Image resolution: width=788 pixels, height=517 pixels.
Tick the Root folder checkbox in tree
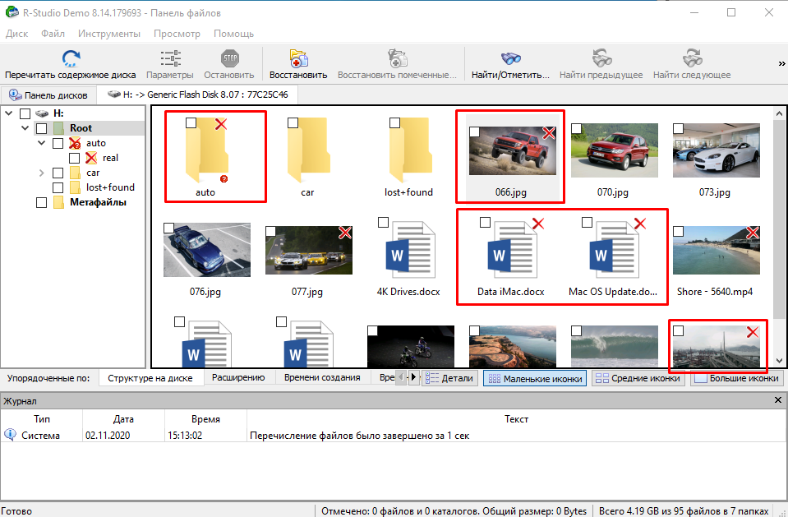41,129
